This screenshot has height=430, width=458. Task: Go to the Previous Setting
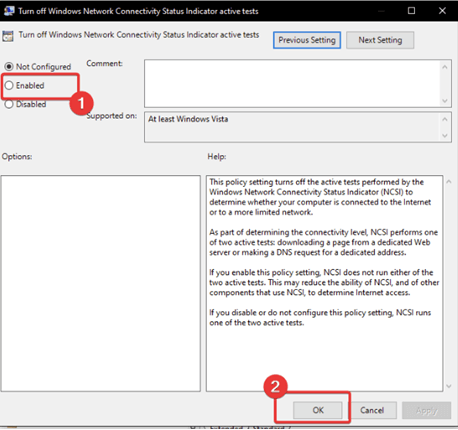click(307, 40)
